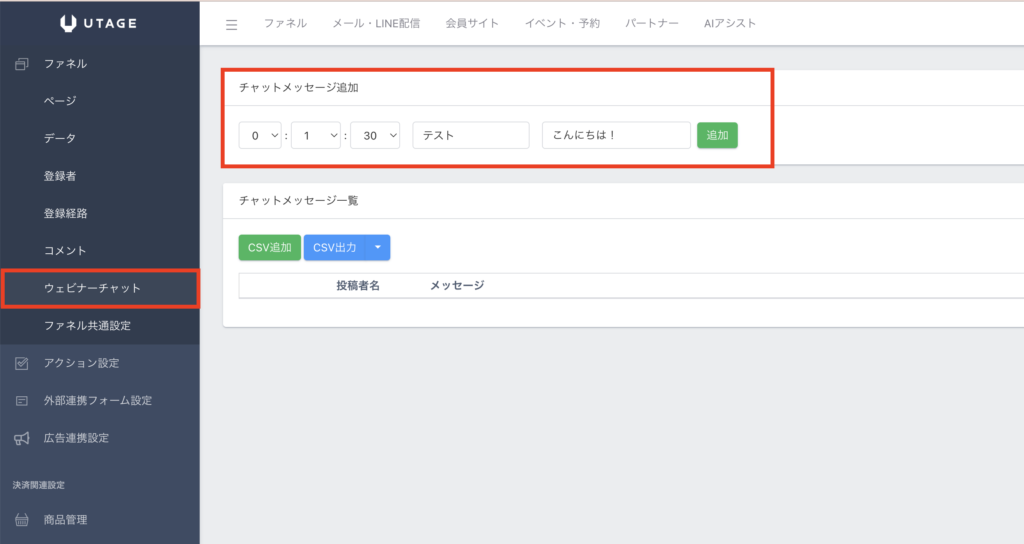The width and height of the screenshot is (1024, 544).
Task: Click the 投稿者名 column header
Action: click(x=358, y=285)
